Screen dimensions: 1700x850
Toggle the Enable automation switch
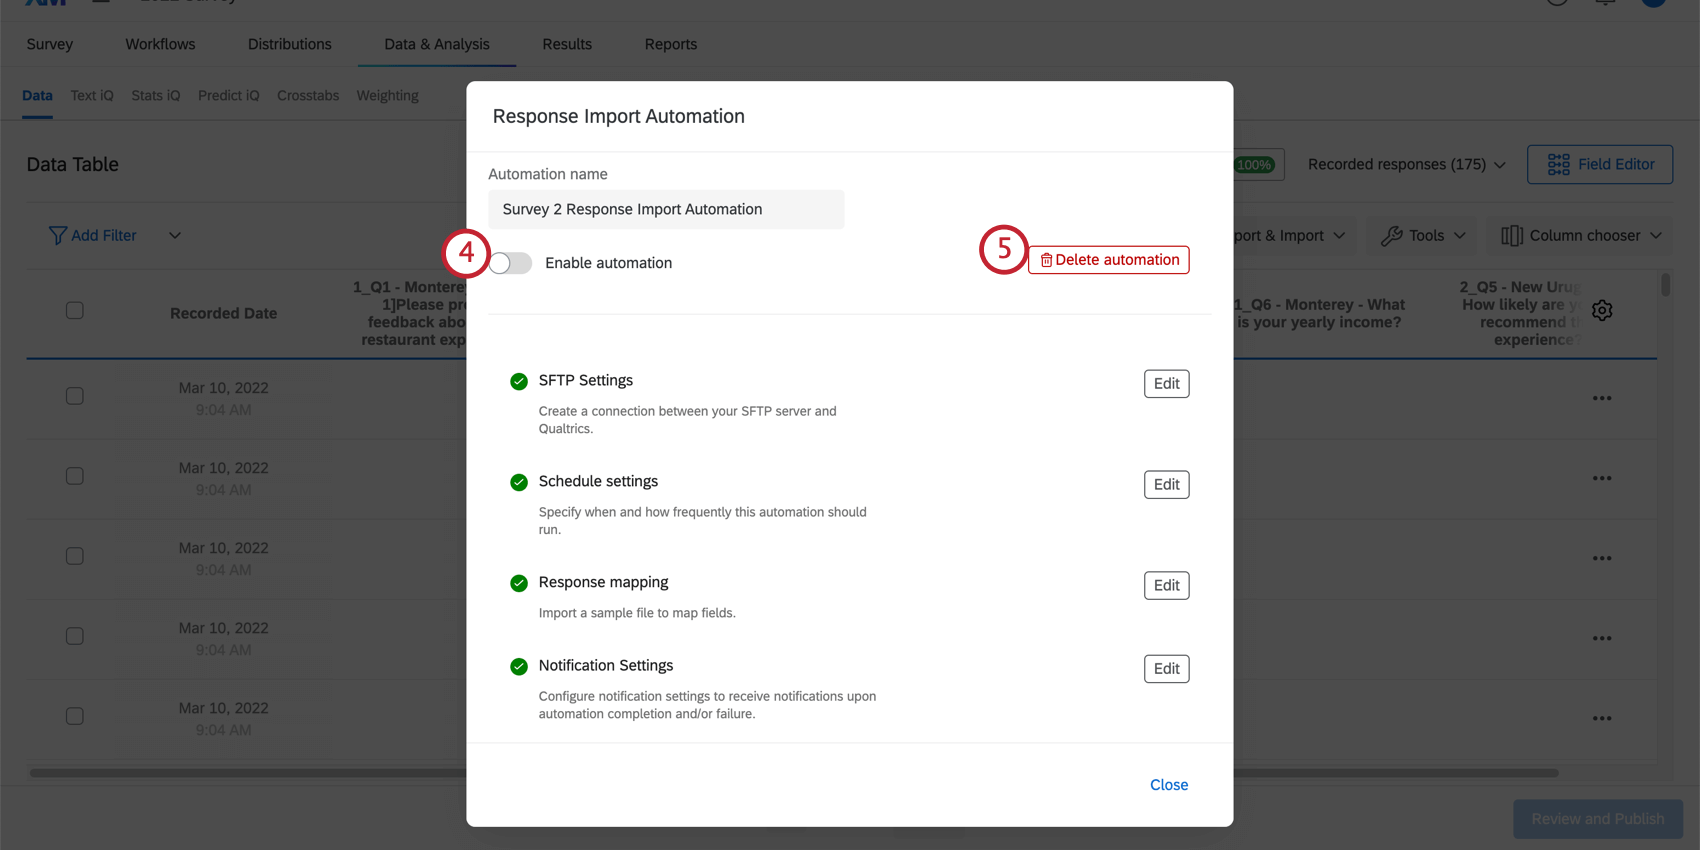coord(510,263)
